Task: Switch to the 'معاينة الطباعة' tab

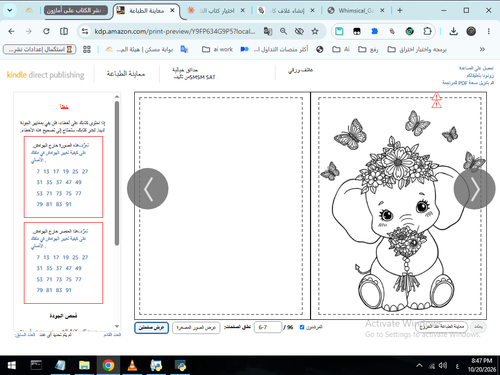Action: pos(147,11)
